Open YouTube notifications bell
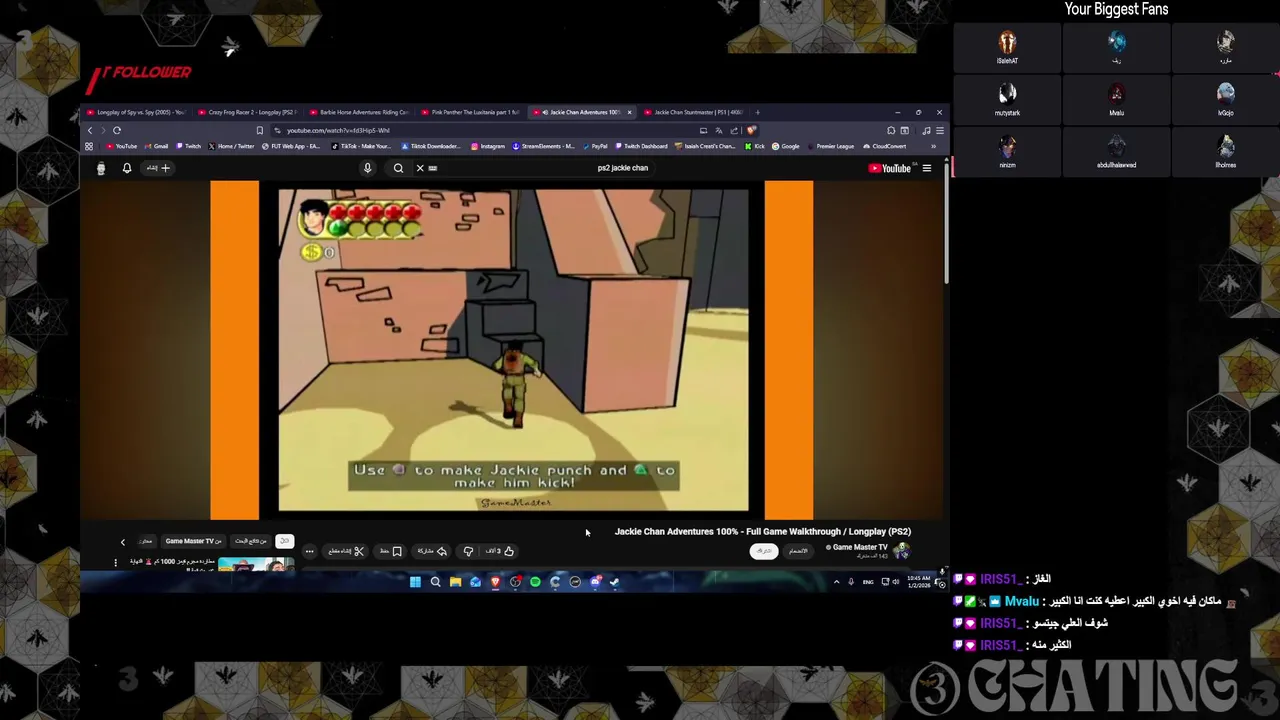Viewport: 1280px width, 720px height. point(127,168)
